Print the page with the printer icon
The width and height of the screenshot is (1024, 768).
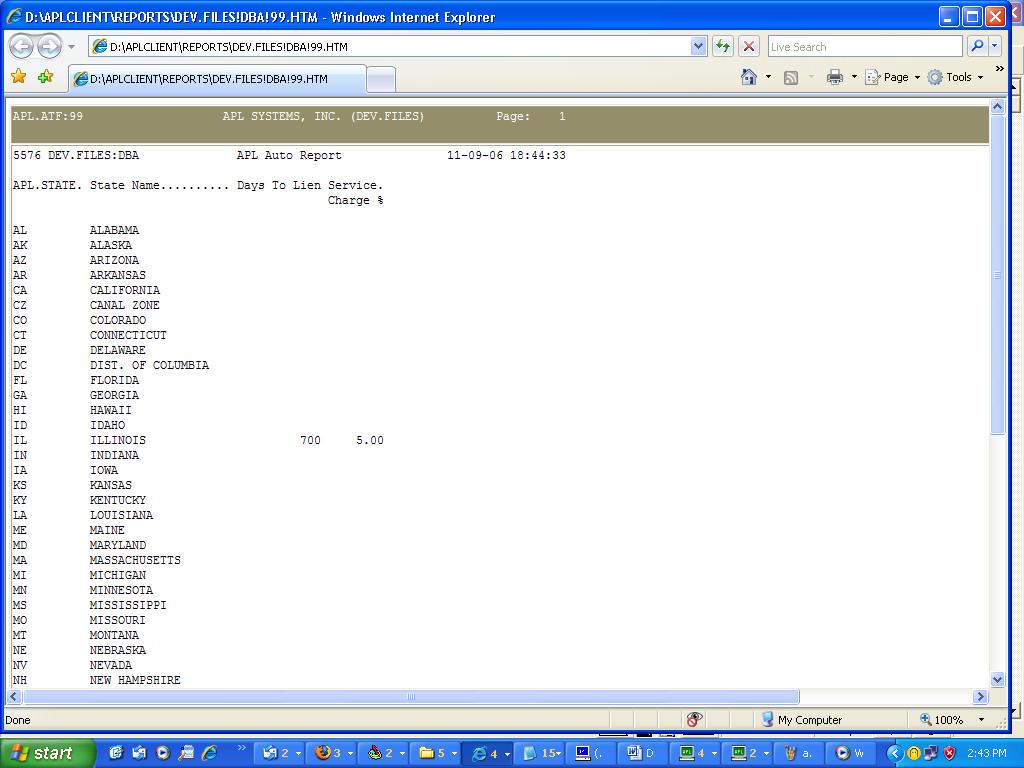[x=835, y=77]
